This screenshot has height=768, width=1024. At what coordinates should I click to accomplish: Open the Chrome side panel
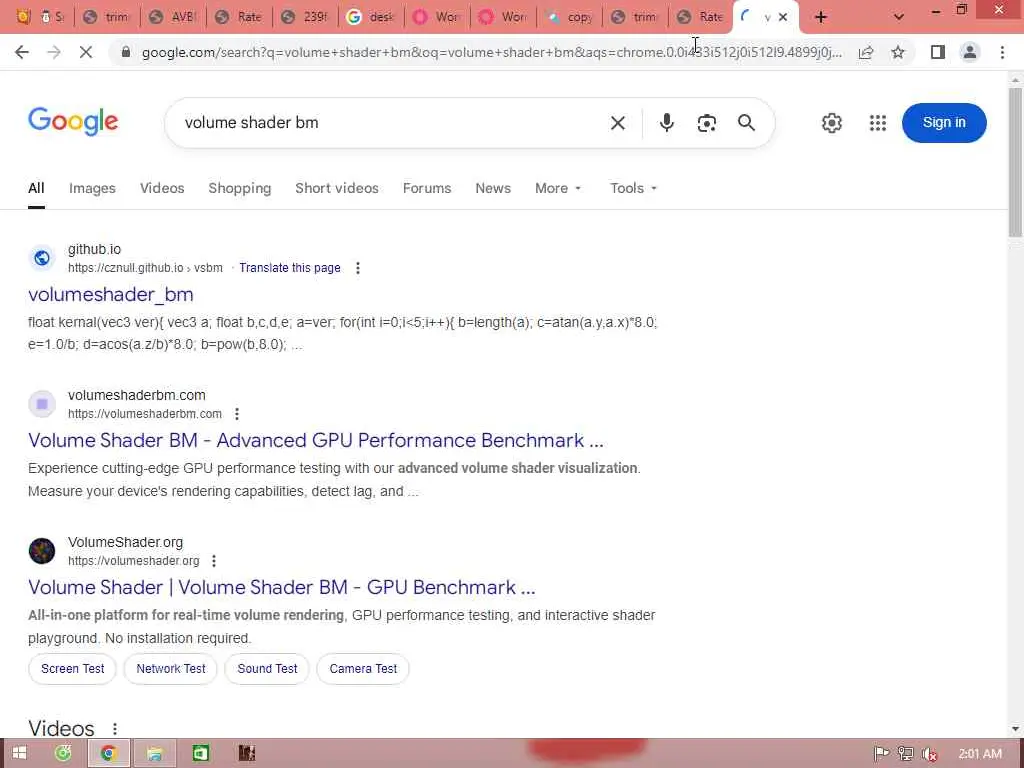pyautogui.click(x=938, y=52)
